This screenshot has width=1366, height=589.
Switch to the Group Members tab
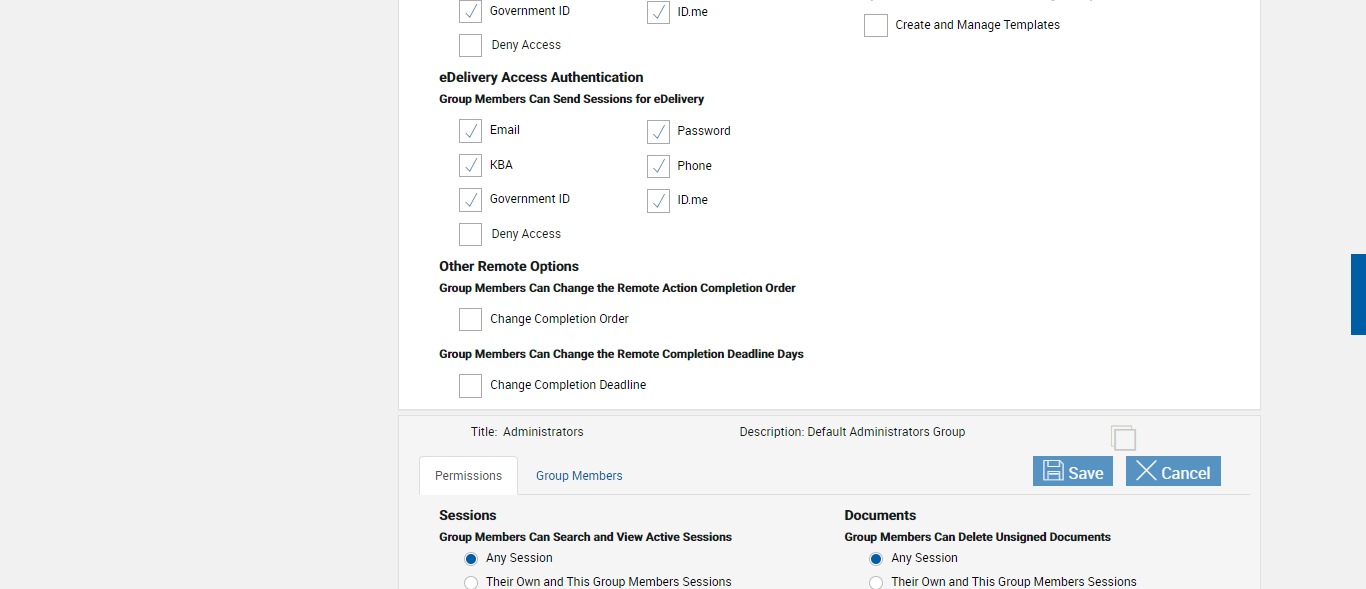coord(579,476)
